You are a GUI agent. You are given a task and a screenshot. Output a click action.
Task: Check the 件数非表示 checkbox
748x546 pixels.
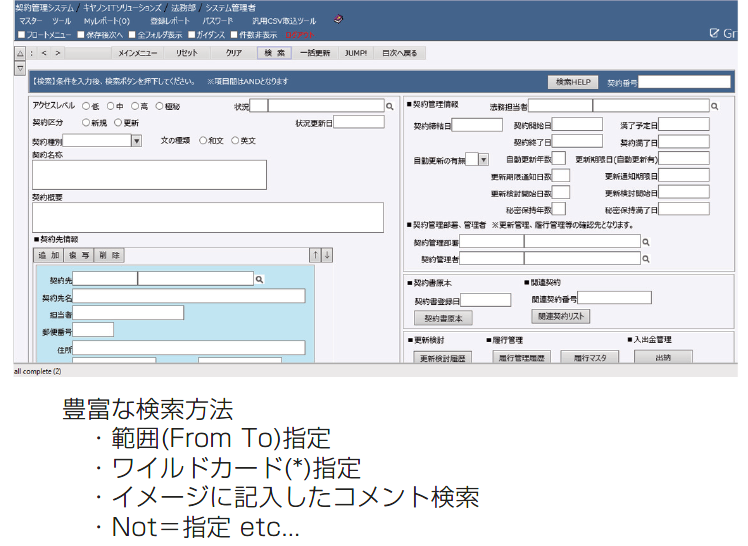coord(234,34)
